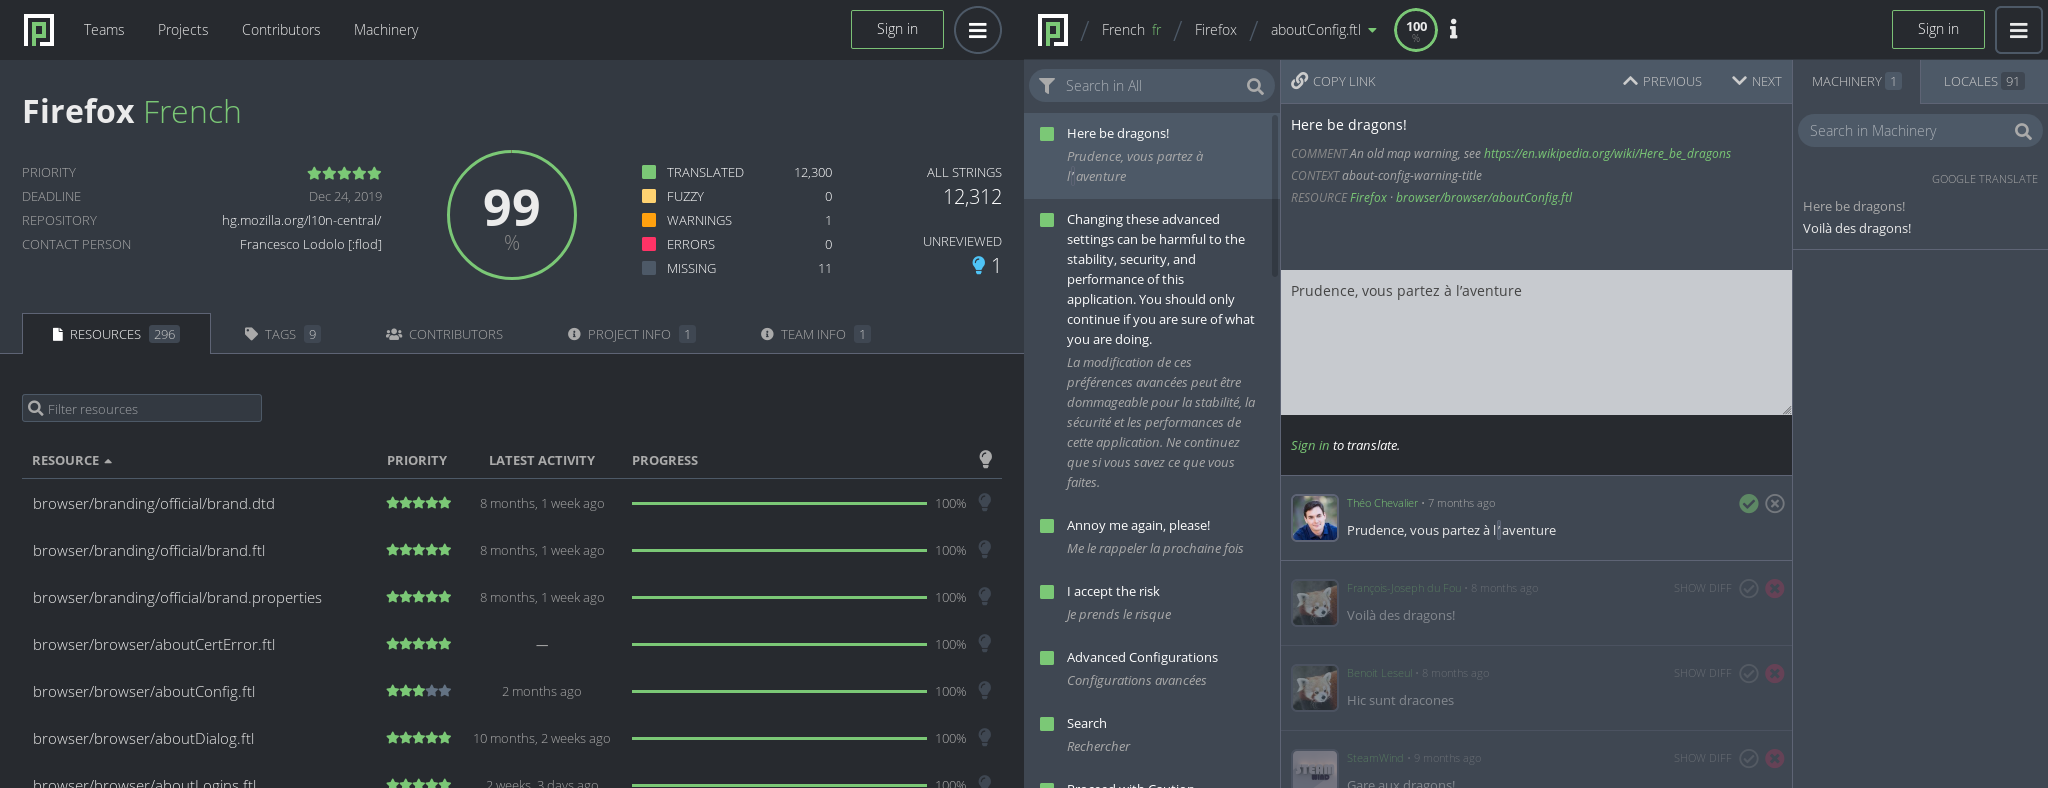Reject SteamWind's suggestion
This screenshot has width=2048, height=788.
pos(1775,759)
